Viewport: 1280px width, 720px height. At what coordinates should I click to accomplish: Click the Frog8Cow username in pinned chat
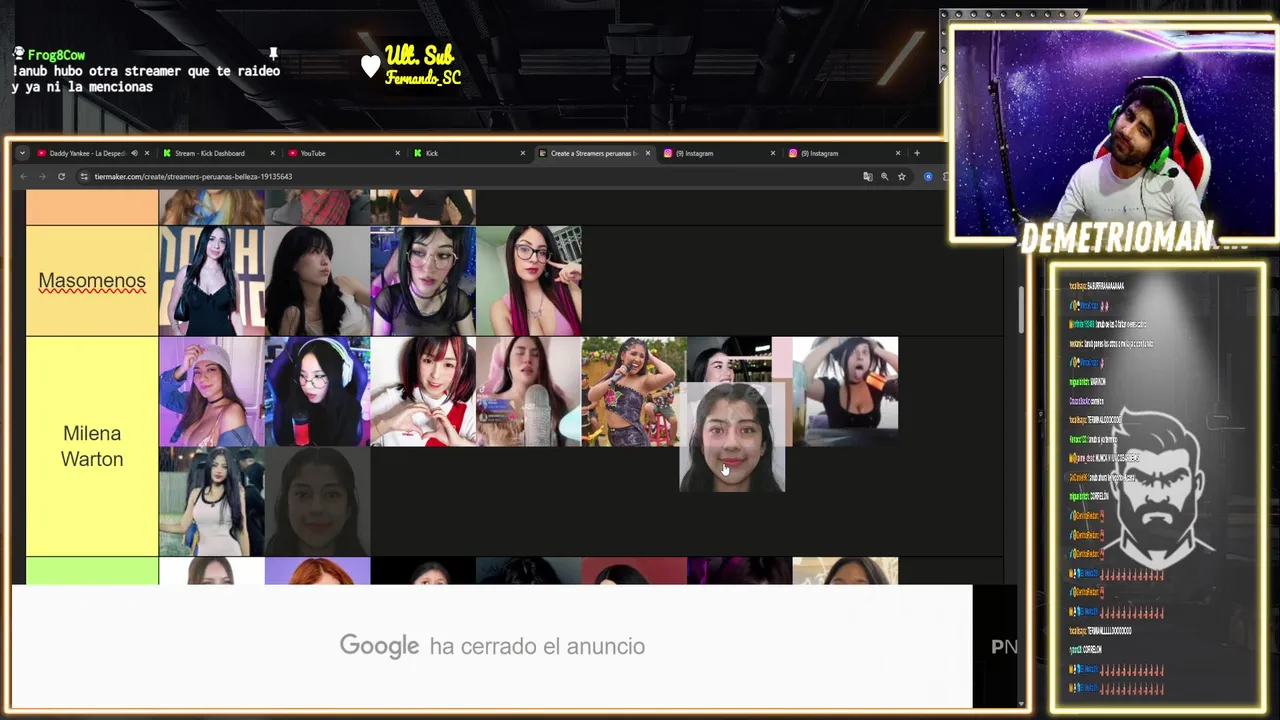pos(56,55)
